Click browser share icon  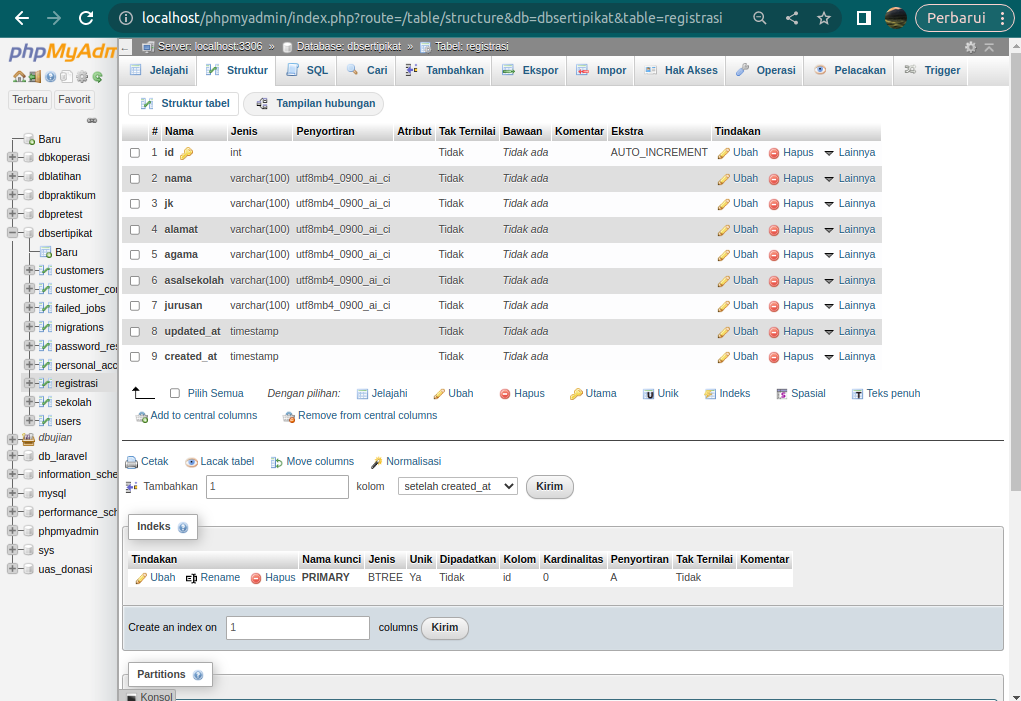[792, 18]
